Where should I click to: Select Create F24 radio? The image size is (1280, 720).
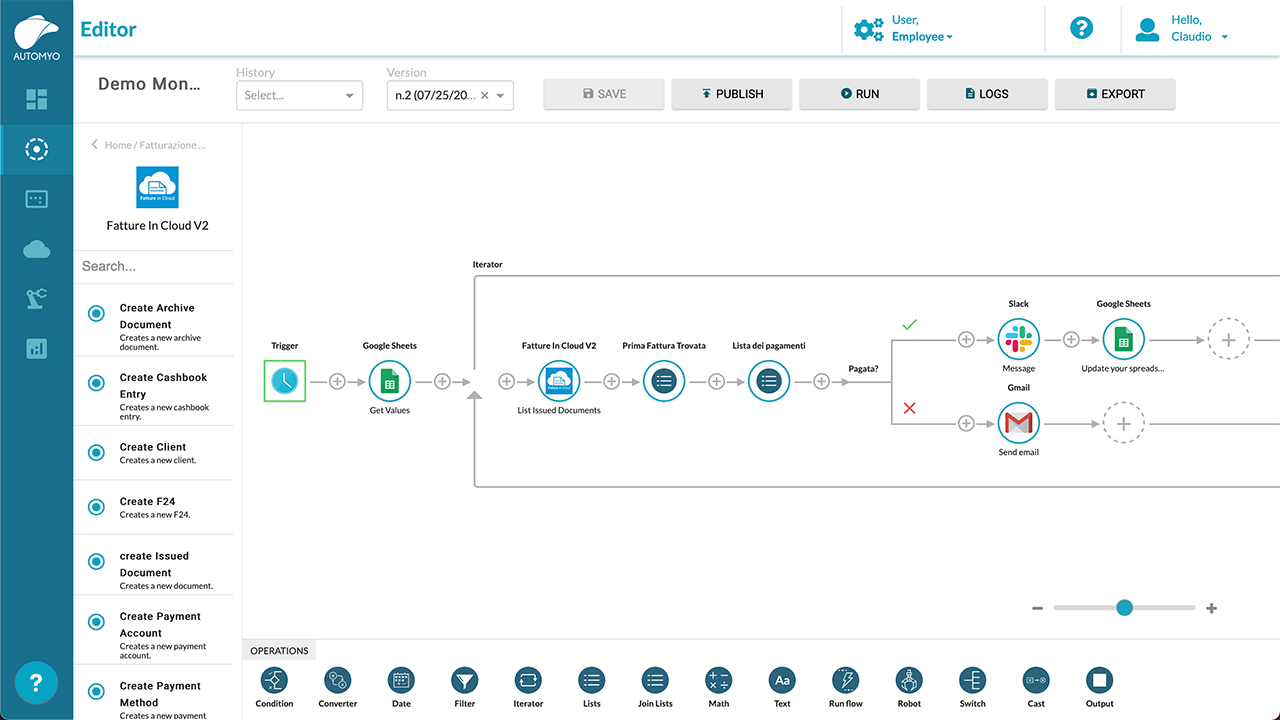point(96,506)
